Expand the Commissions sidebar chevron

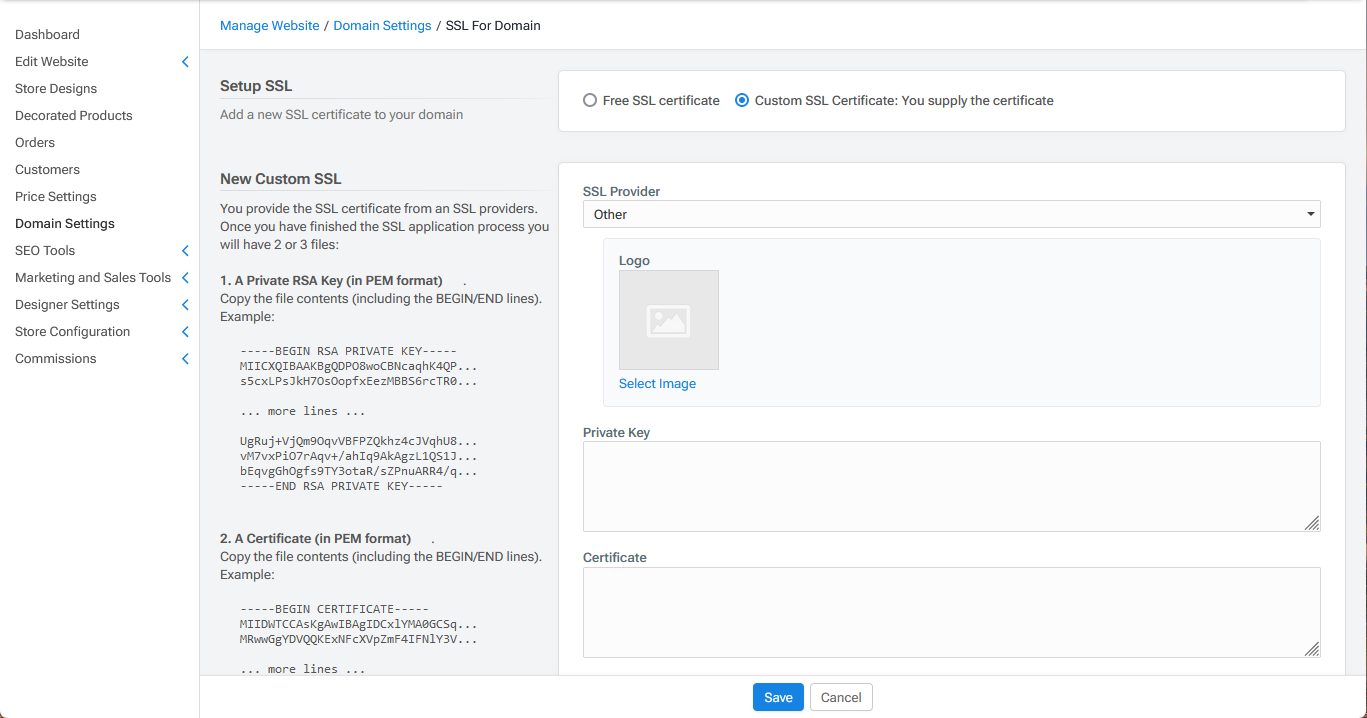coord(185,358)
